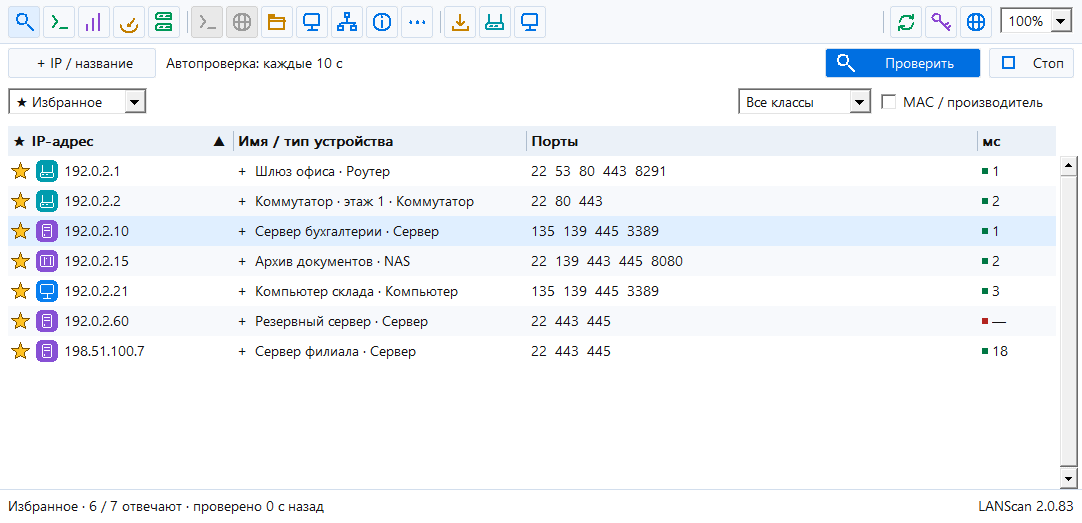Click the server device icon of 198.51.100.7
The height and width of the screenshot is (523, 1082).
(x=47, y=351)
